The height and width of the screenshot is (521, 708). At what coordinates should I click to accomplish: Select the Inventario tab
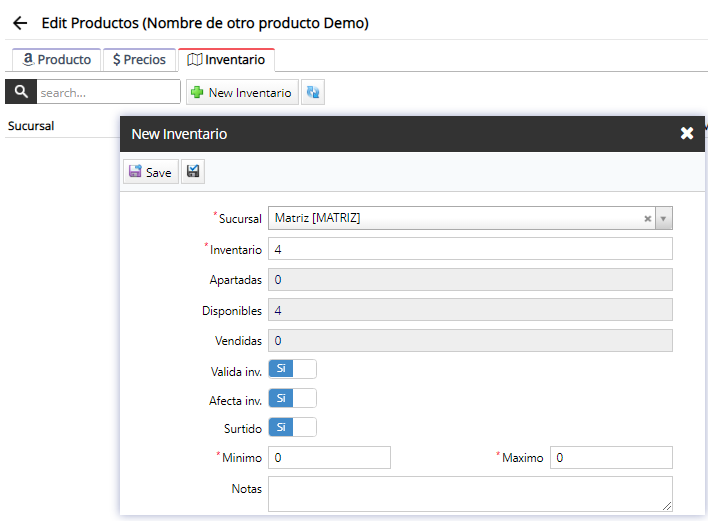pos(226,60)
